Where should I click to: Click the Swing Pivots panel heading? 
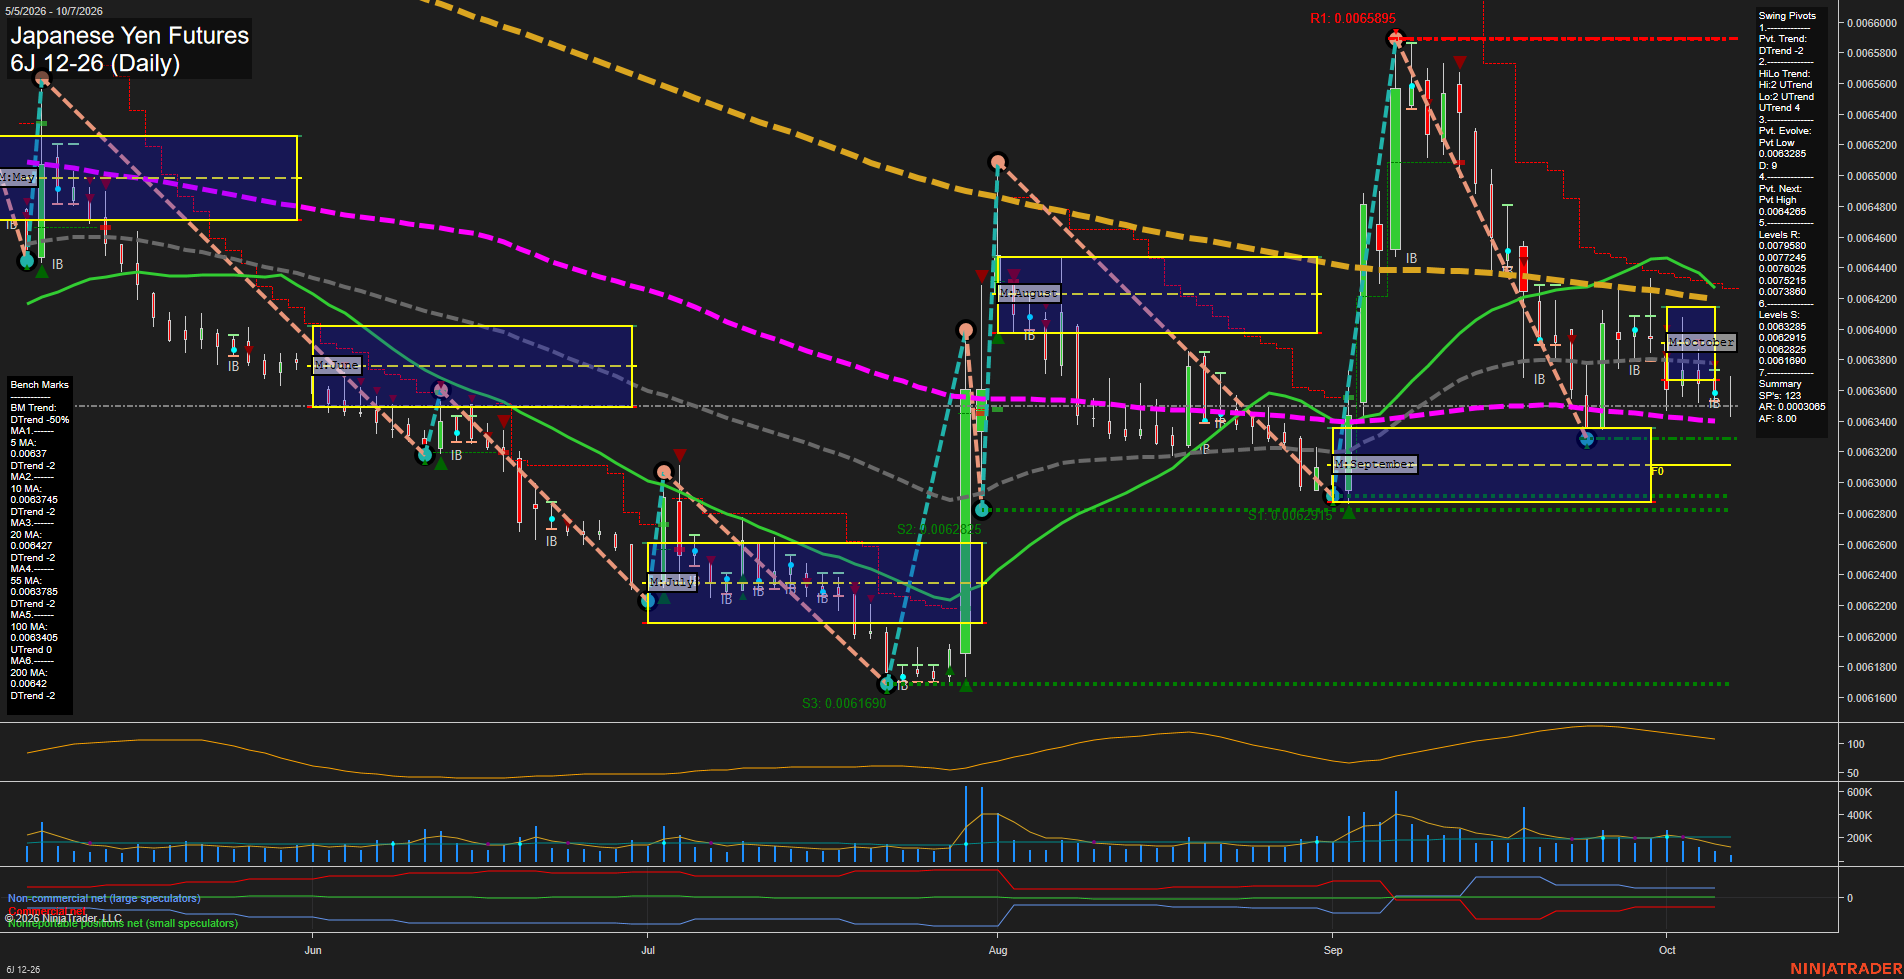[x=1787, y=16]
